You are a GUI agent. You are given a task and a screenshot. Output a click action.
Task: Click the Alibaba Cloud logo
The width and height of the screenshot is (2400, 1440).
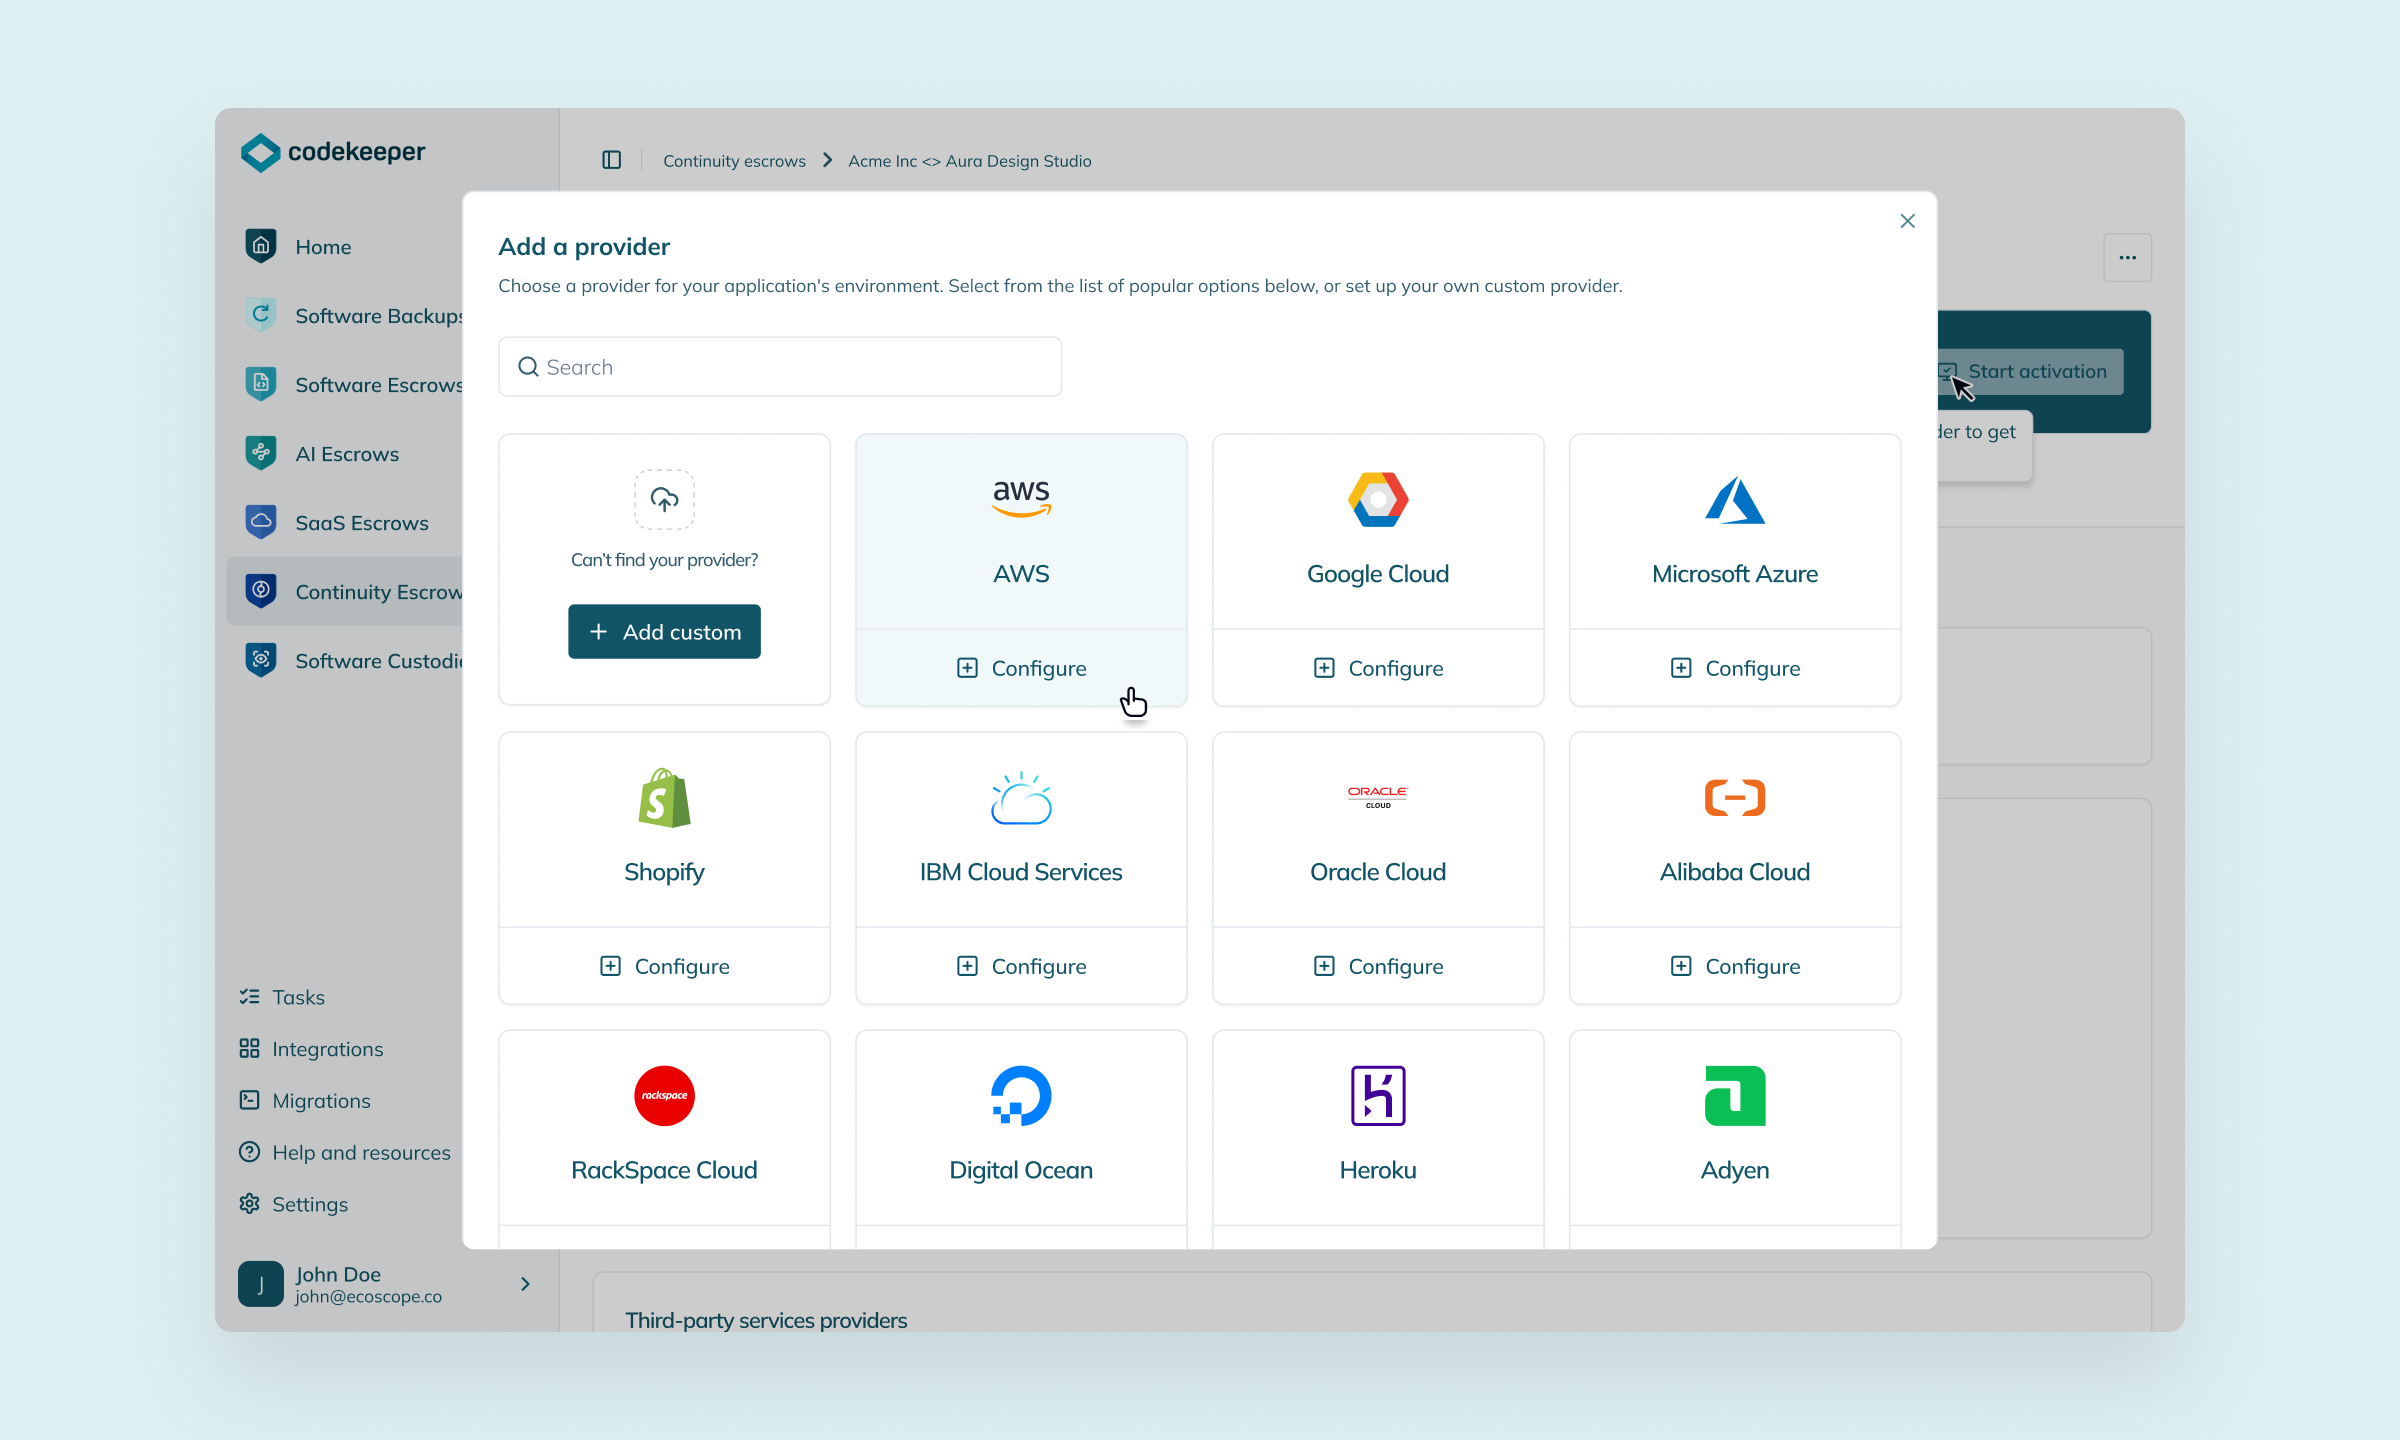click(1735, 797)
